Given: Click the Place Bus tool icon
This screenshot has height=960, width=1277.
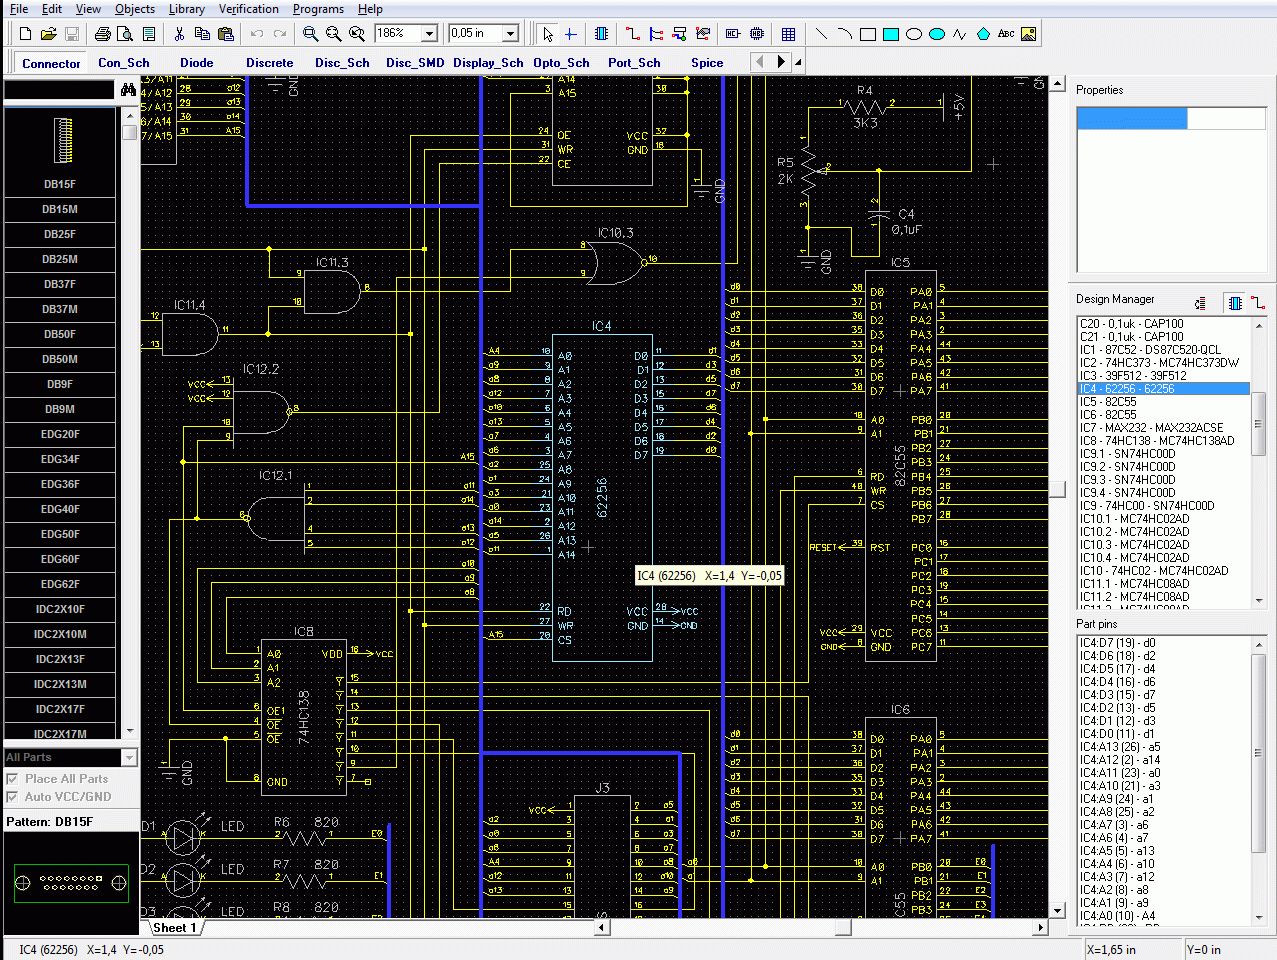Looking at the screenshot, I should click(x=656, y=34).
